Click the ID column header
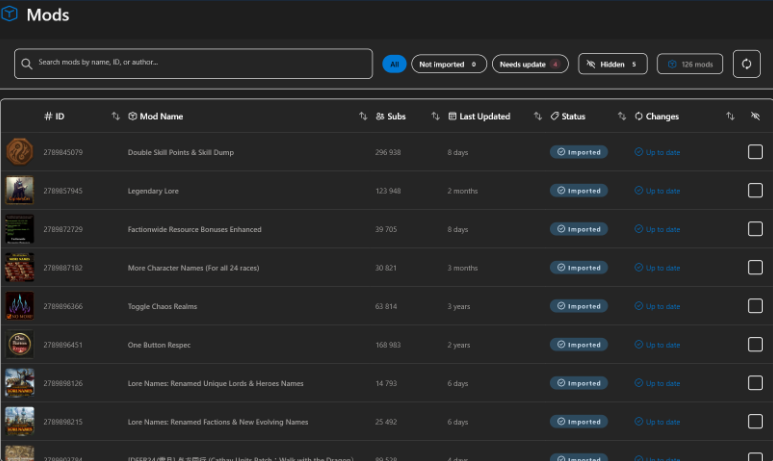Viewport: 773px width, 461px height. 54,116
